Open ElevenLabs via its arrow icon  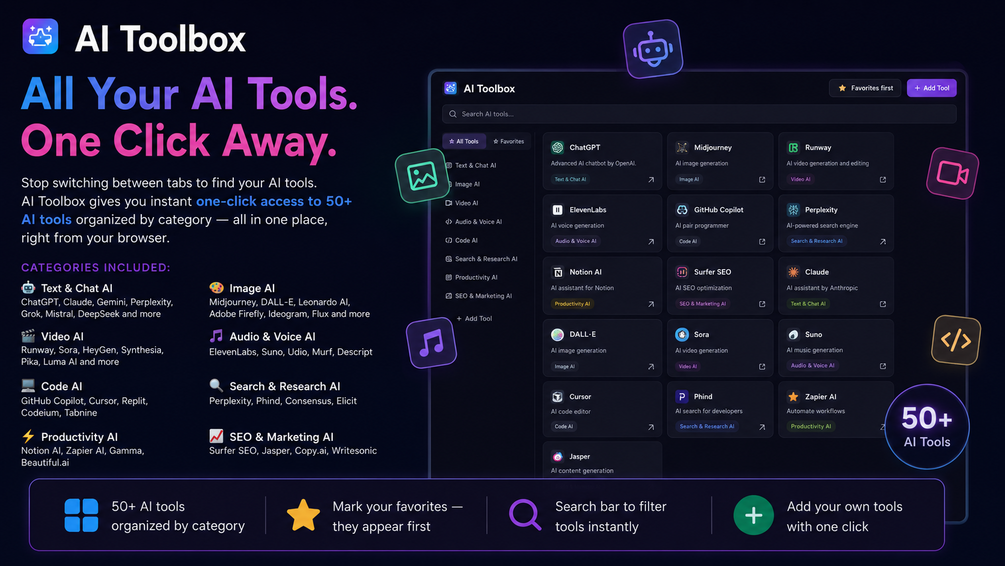[x=651, y=242]
